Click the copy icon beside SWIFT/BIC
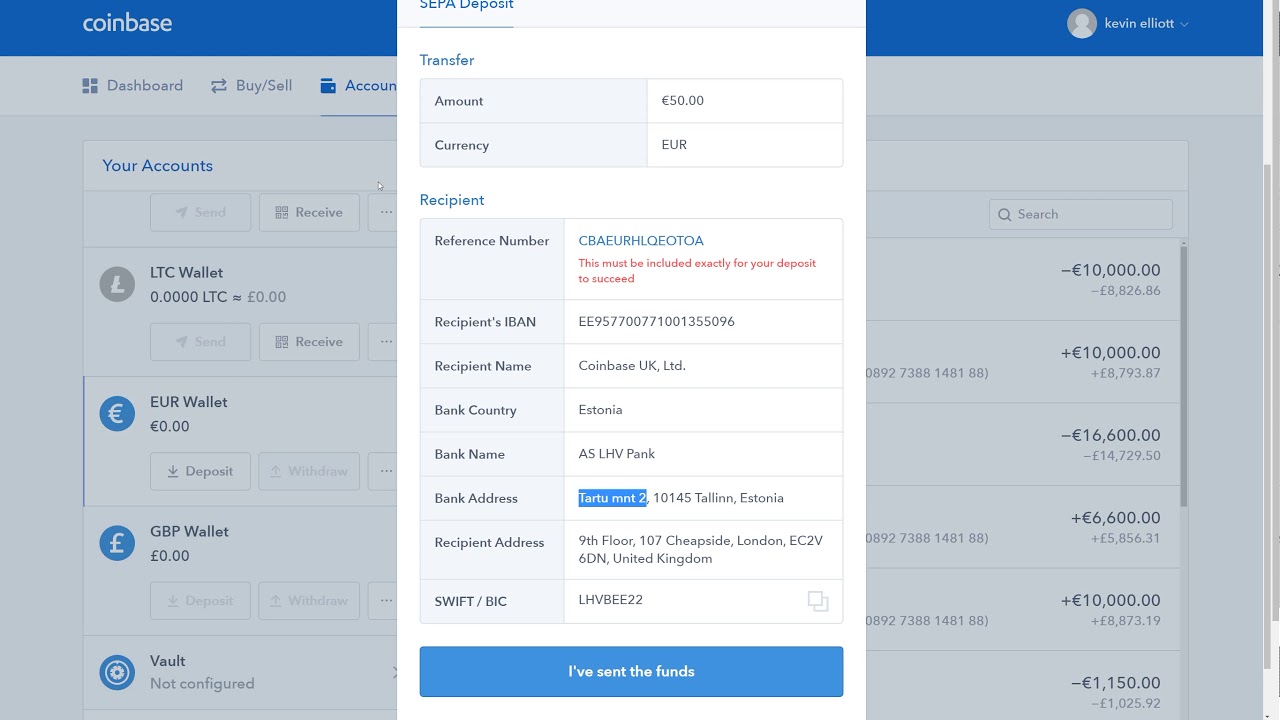The width and height of the screenshot is (1280, 720). click(x=818, y=601)
